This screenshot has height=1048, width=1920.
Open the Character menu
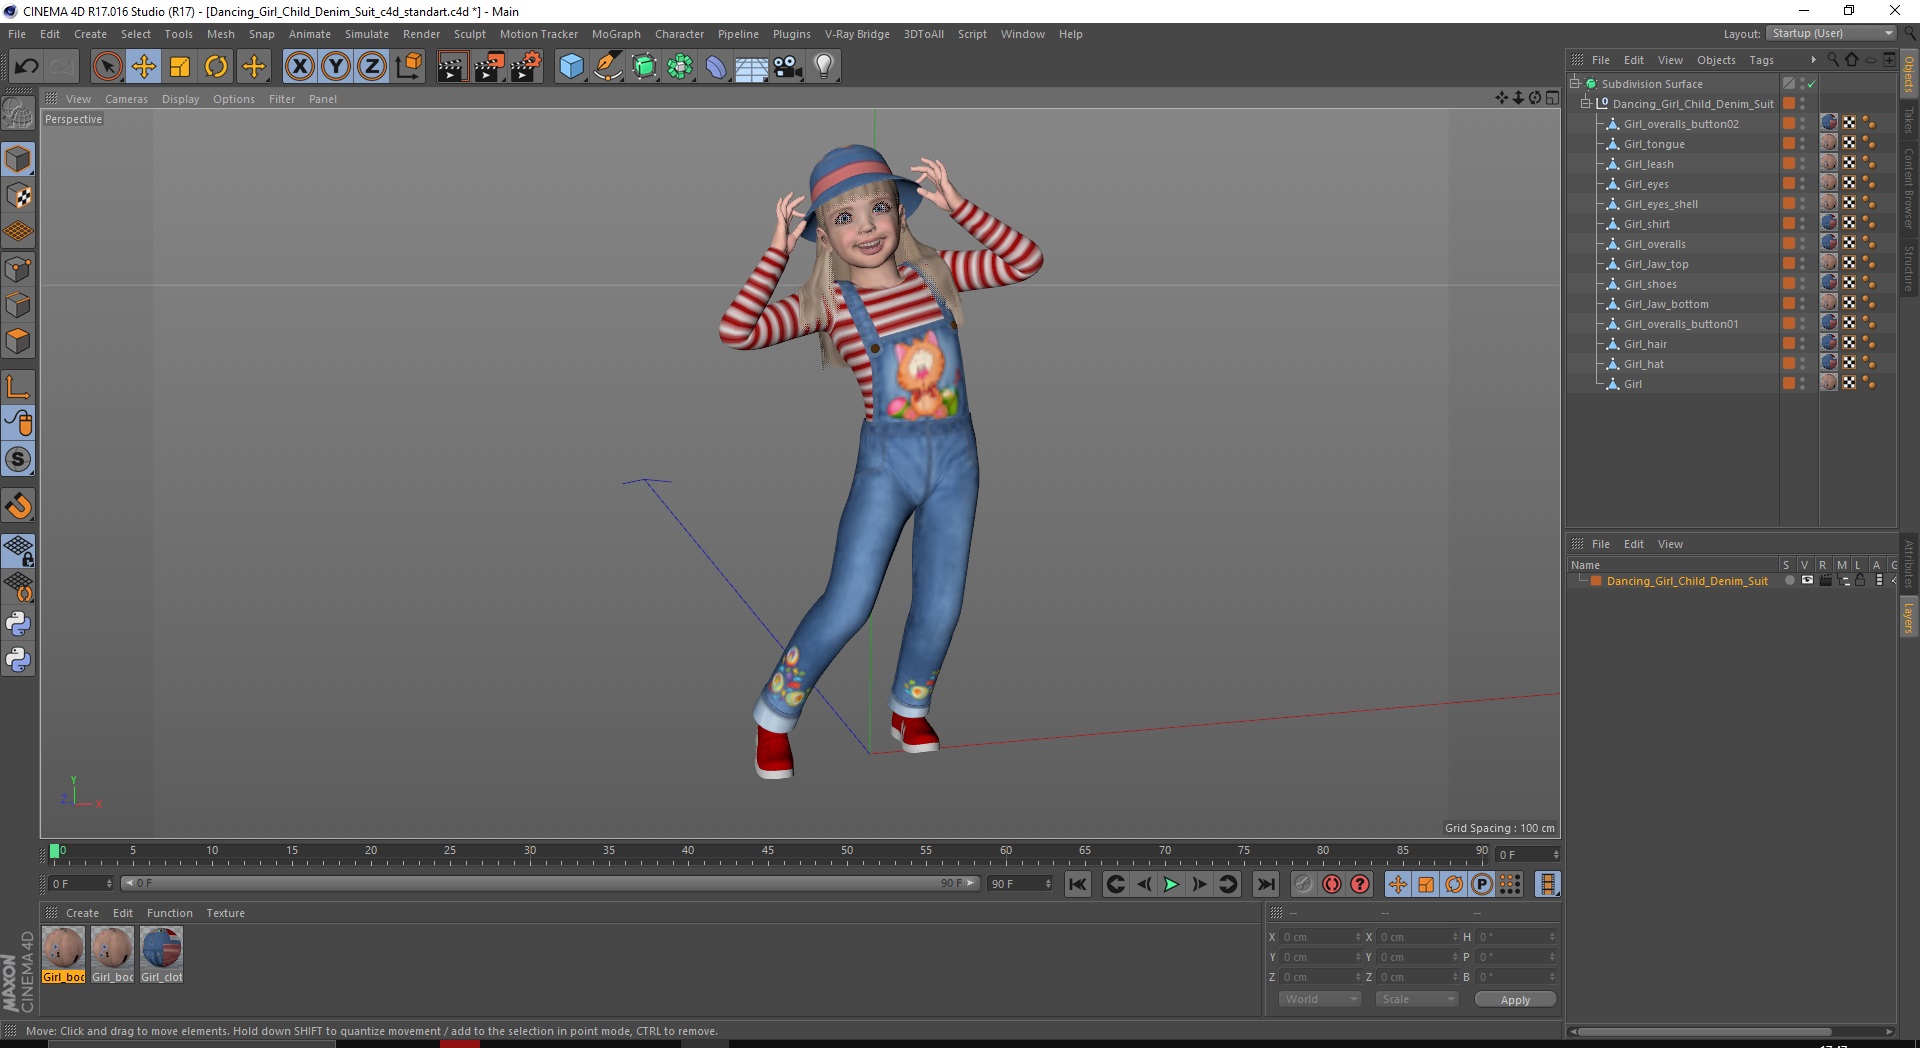coord(679,34)
